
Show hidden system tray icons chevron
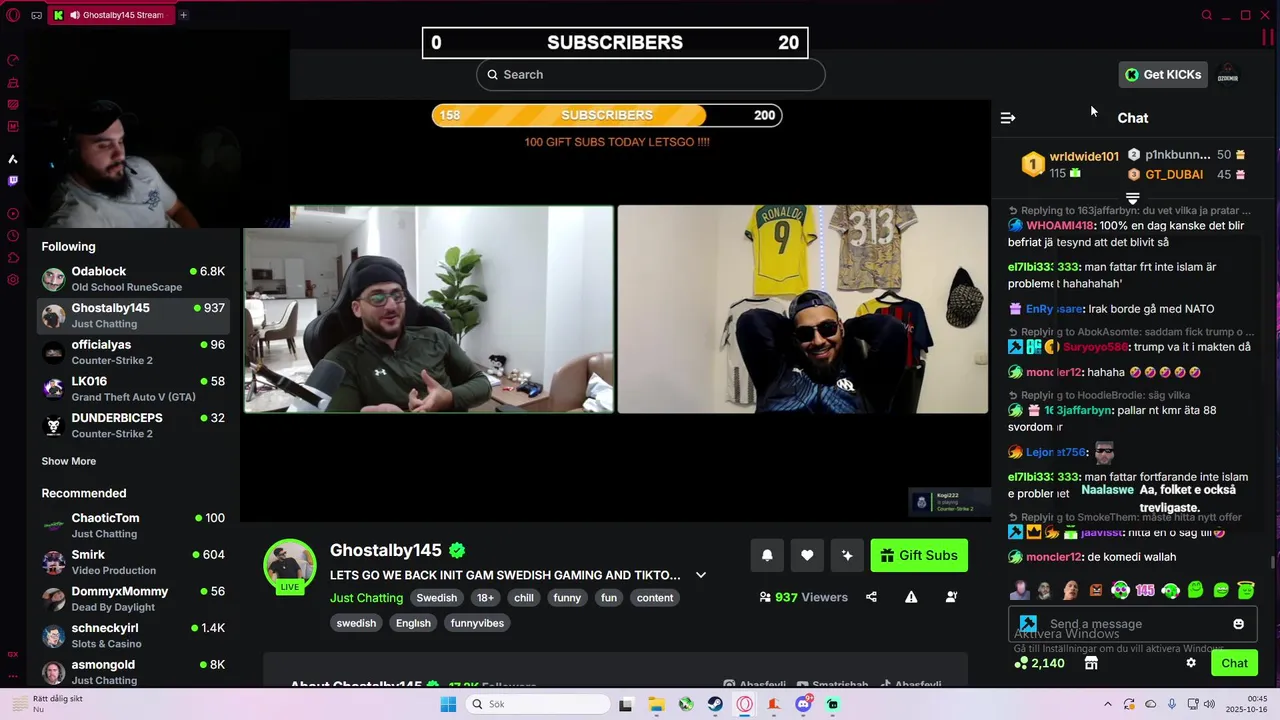coord(1107,705)
